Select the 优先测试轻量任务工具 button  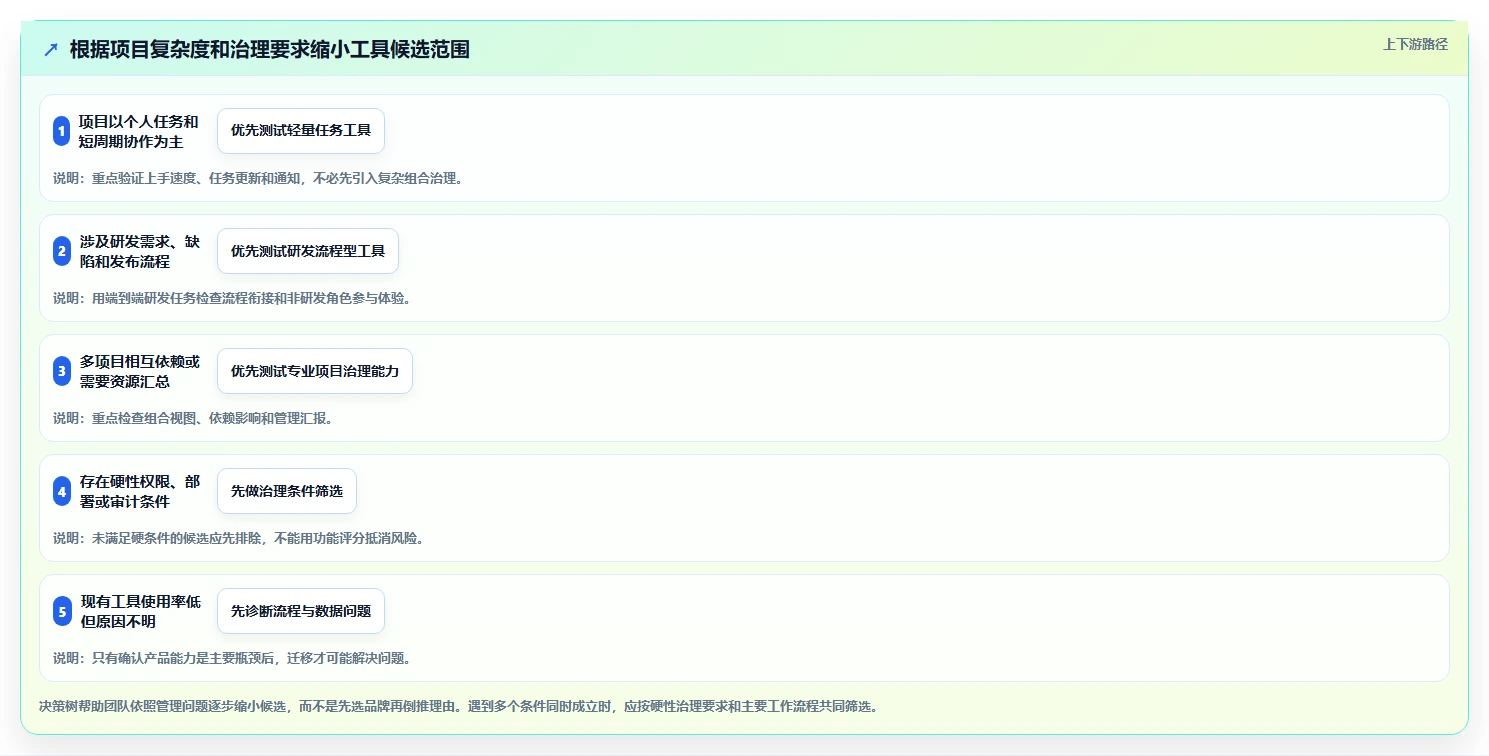click(301, 131)
